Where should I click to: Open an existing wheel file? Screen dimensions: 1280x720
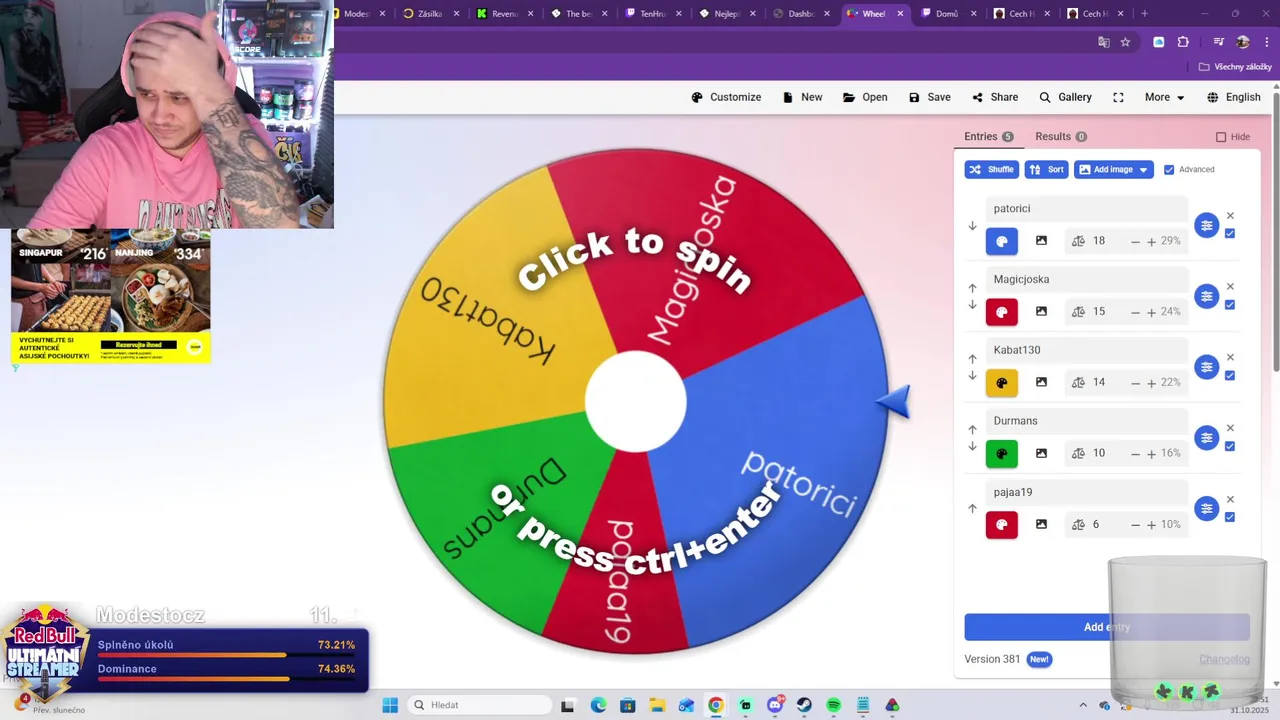click(865, 97)
